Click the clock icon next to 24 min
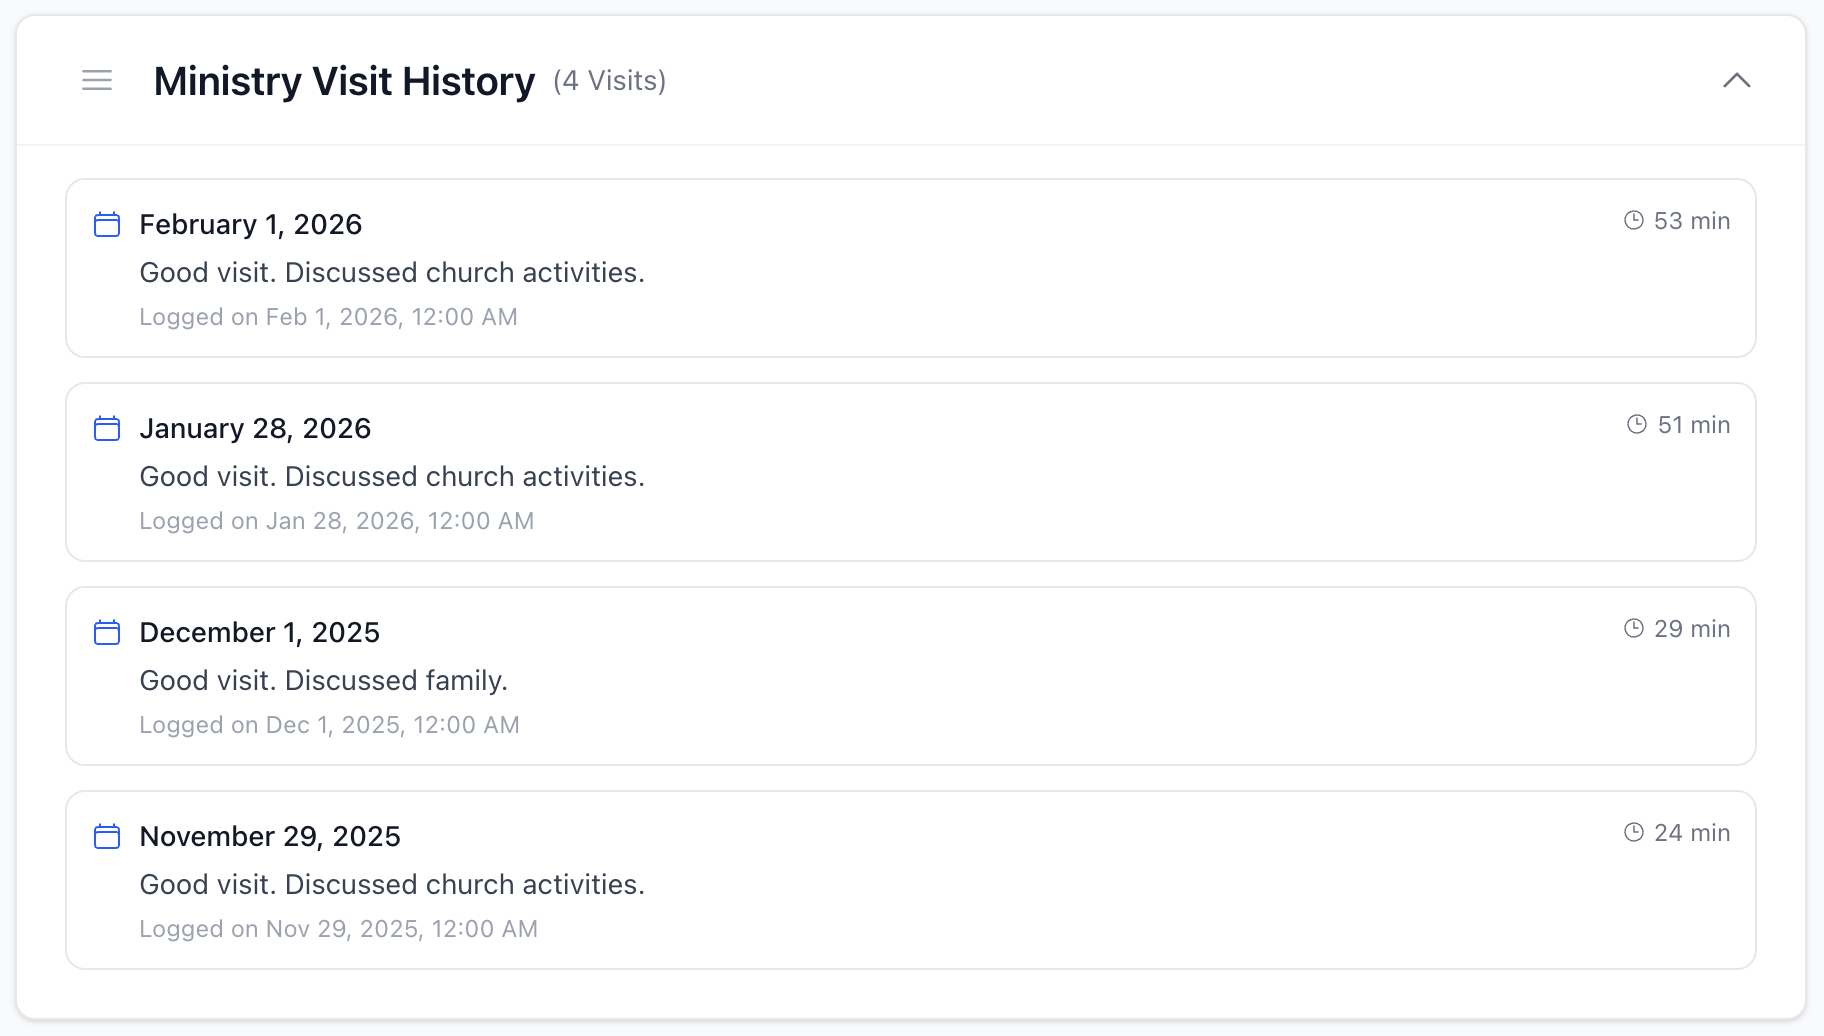 pyautogui.click(x=1633, y=832)
